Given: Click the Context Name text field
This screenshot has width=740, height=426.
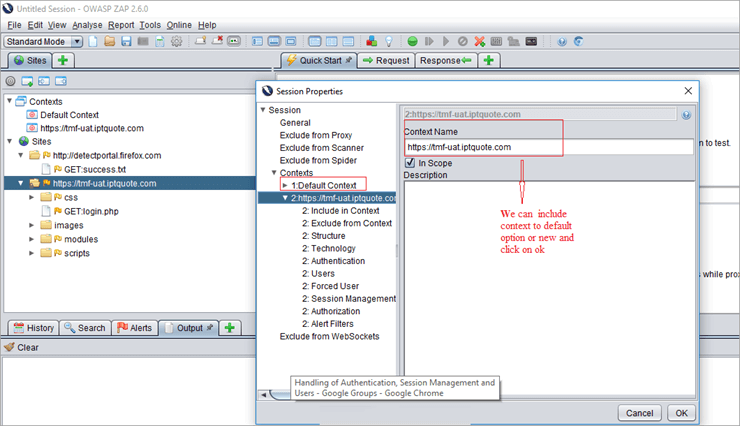Looking at the screenshot, I should [548, 147].
